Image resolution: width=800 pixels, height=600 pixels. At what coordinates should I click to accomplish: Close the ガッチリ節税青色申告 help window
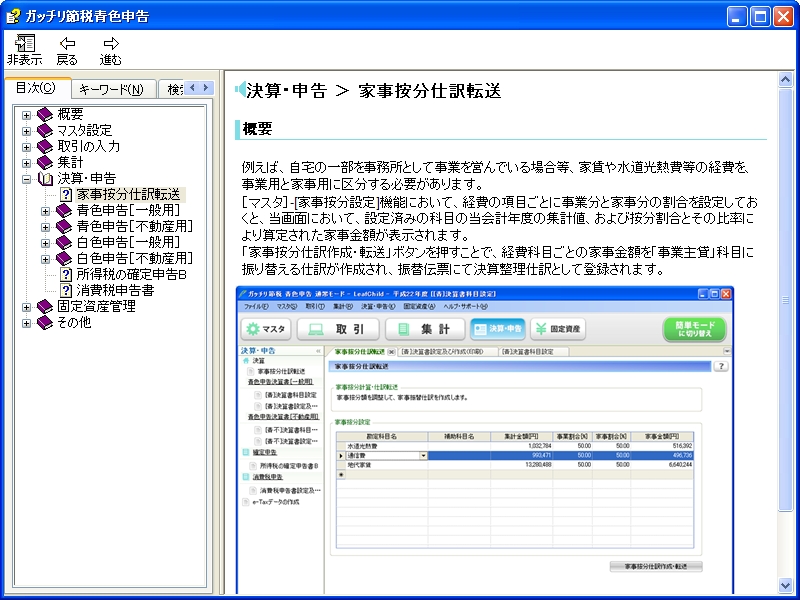coord(783,17)
